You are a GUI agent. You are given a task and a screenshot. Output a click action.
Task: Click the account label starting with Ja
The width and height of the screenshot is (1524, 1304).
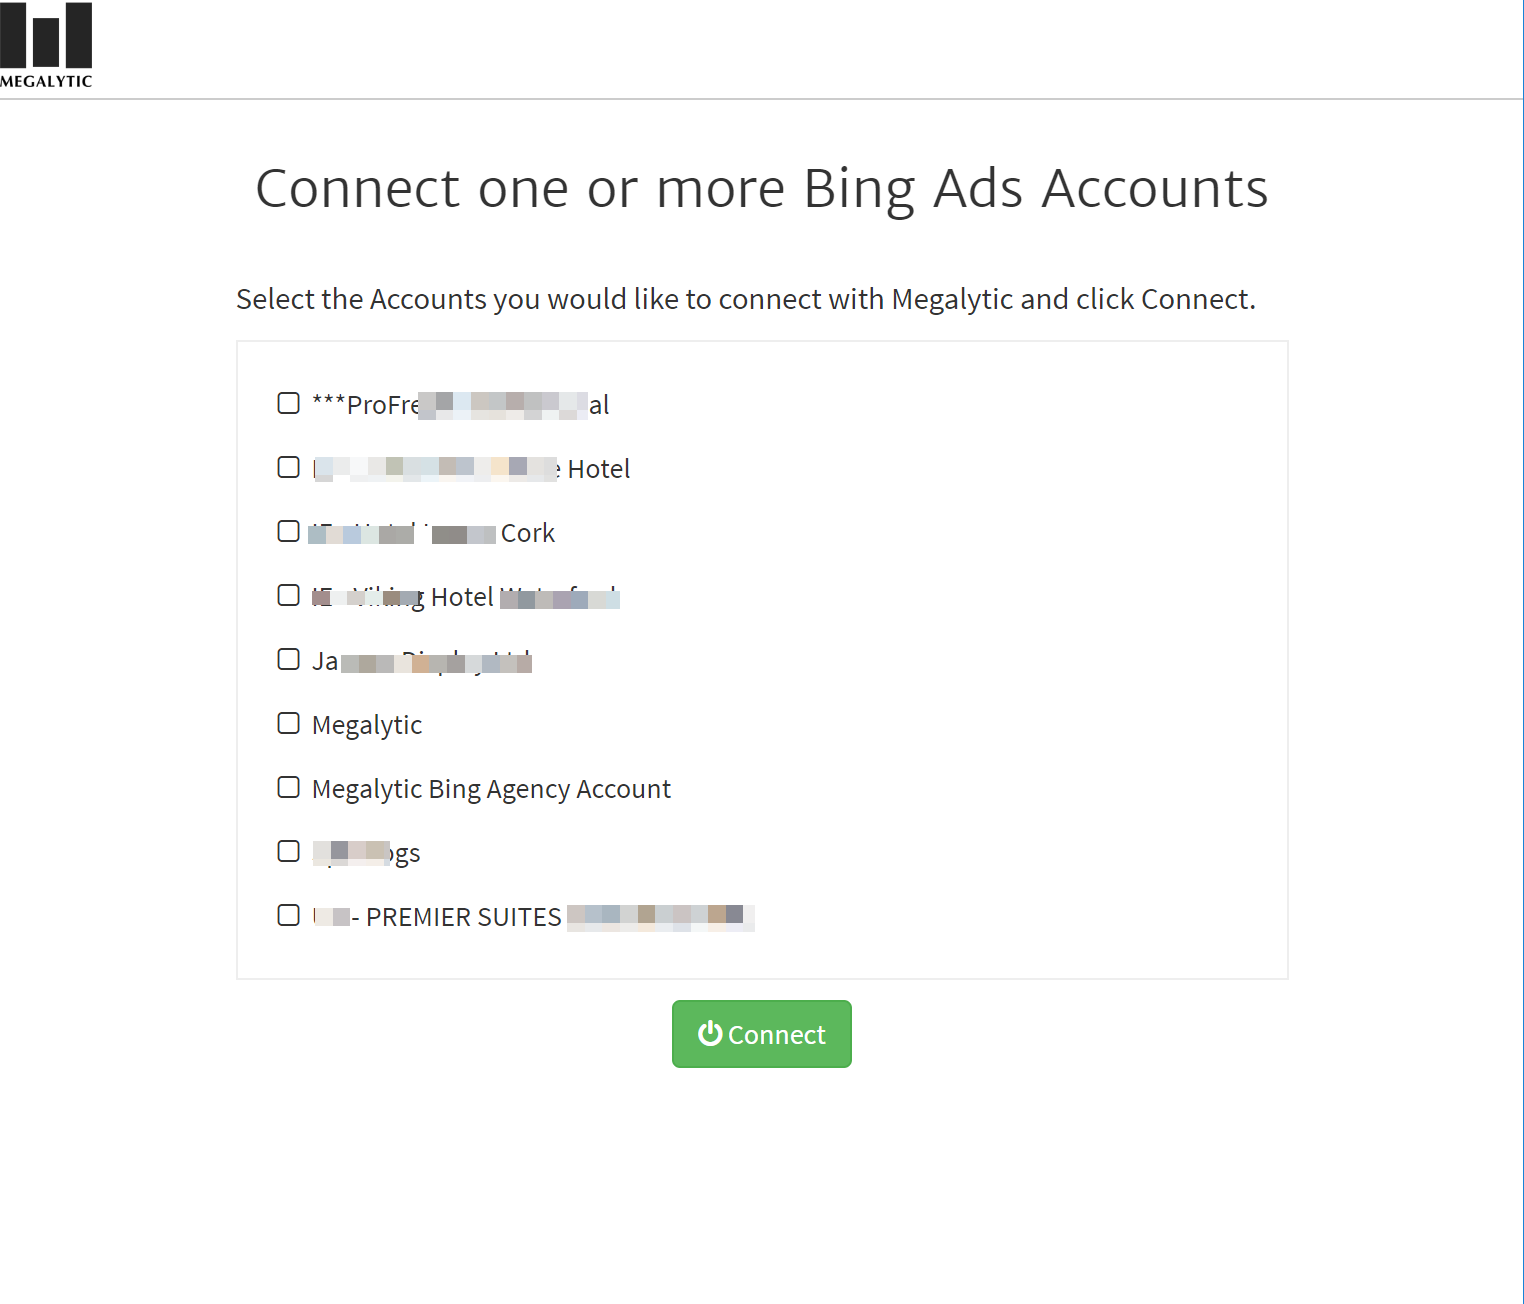(421, 661)
